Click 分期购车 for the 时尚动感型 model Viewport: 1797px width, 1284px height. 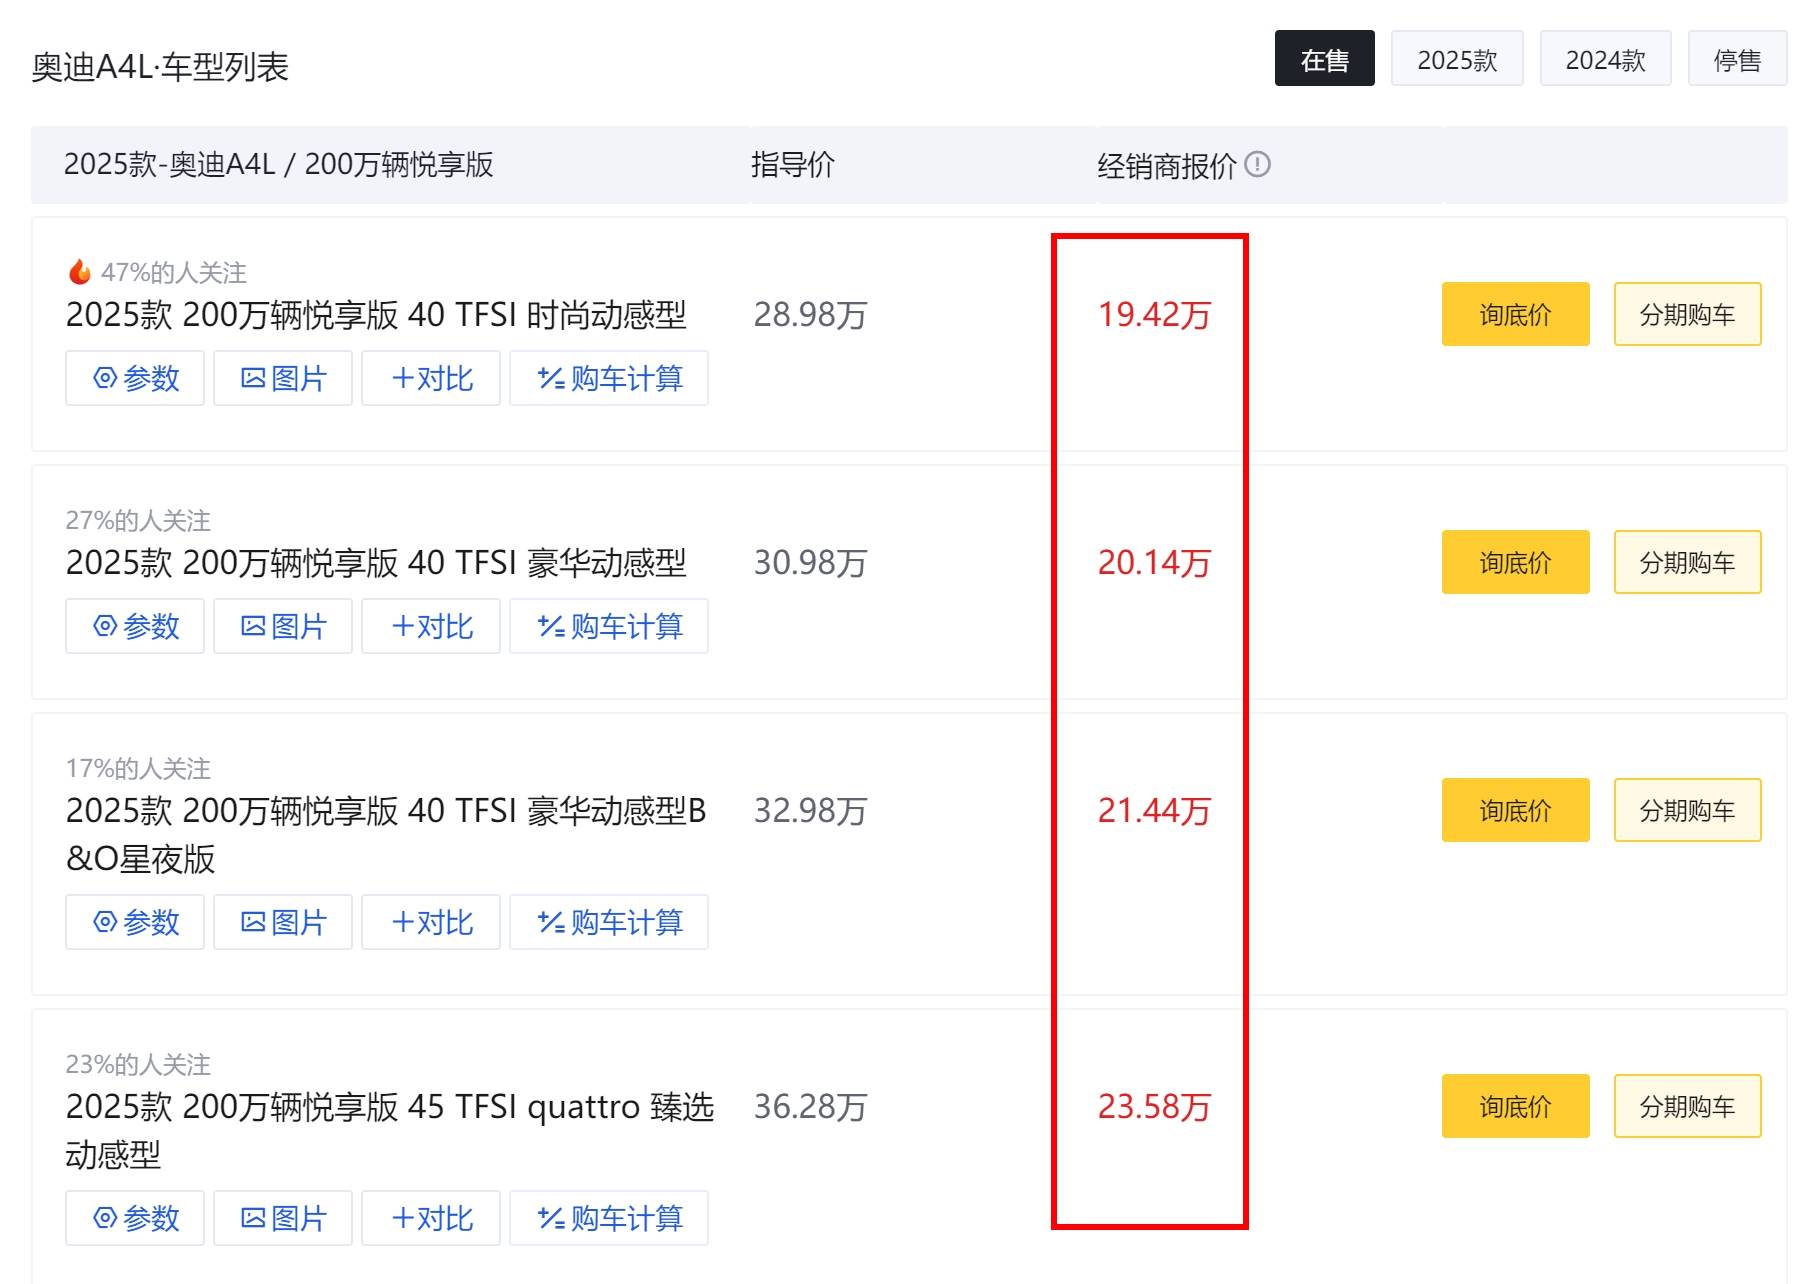point(1687,314)
